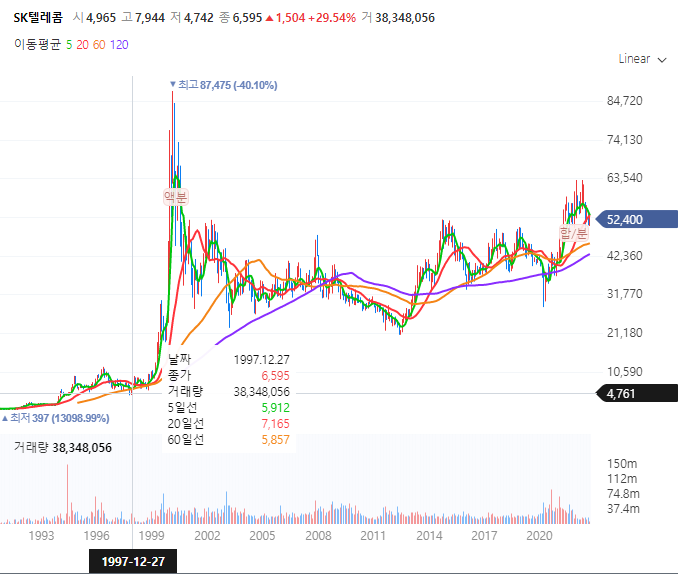Click the header high price 7,944
Viewport: 679px width, 583px height.
click(x=150, y=18)
